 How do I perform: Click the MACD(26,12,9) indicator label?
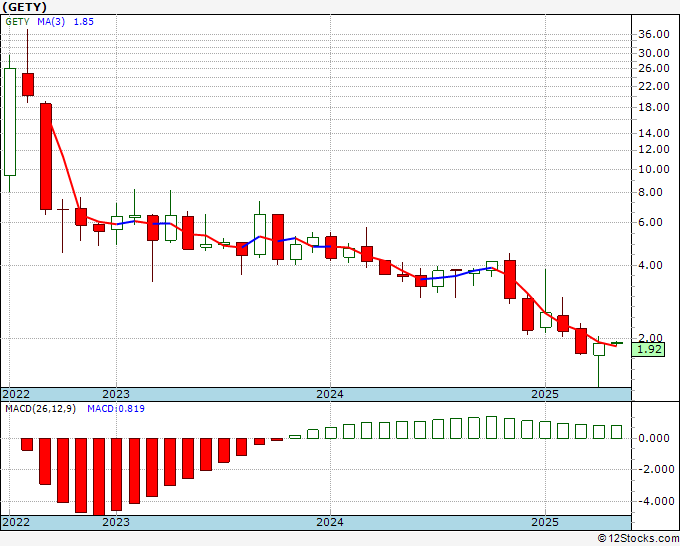(x=40, y=409)
